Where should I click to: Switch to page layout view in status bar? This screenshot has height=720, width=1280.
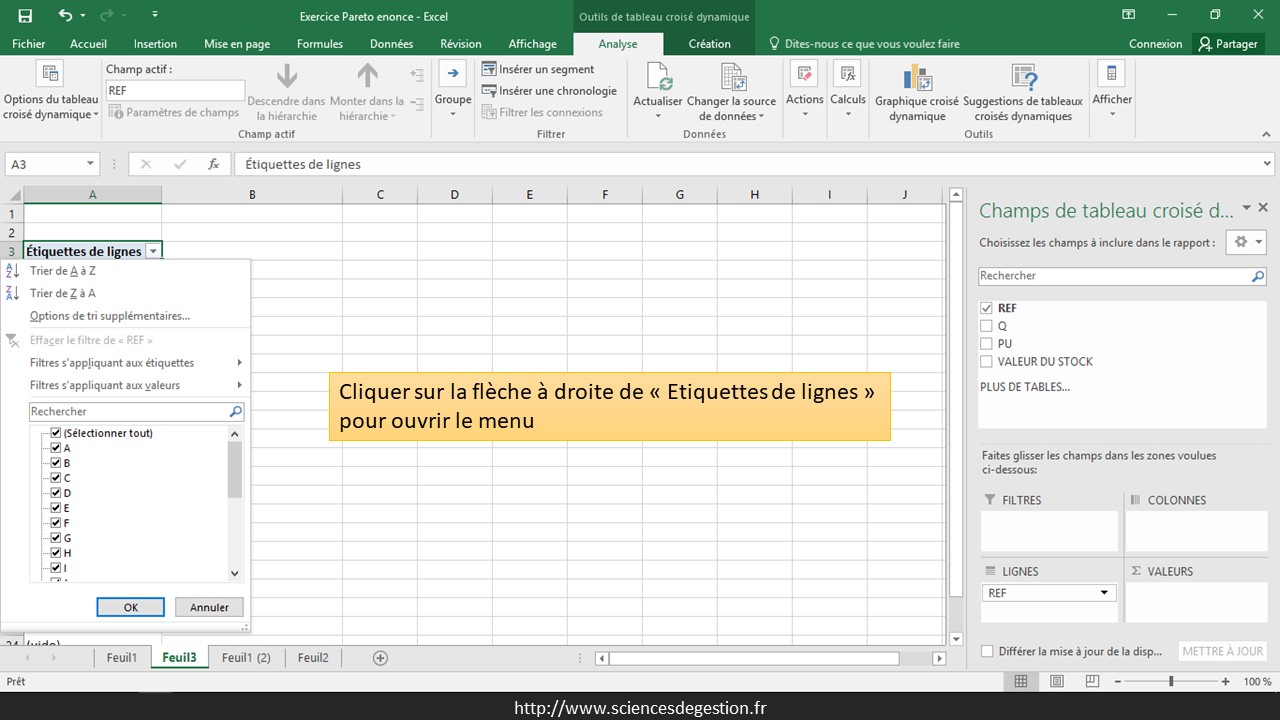click(1056, 681)
